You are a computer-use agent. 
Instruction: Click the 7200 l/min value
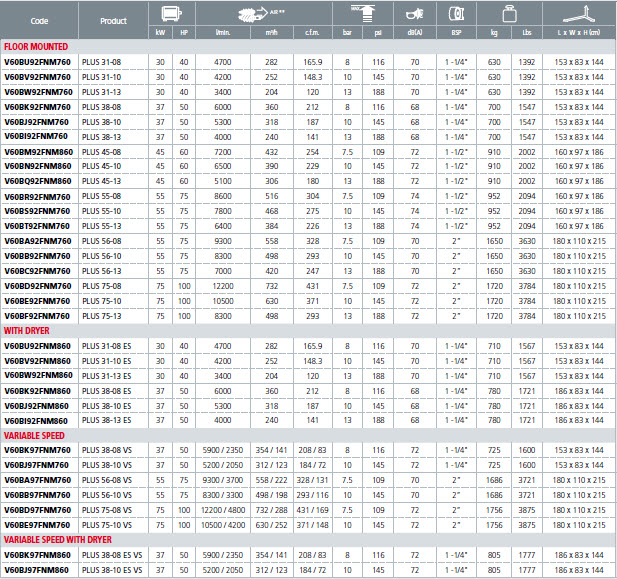tap(223, 152)
